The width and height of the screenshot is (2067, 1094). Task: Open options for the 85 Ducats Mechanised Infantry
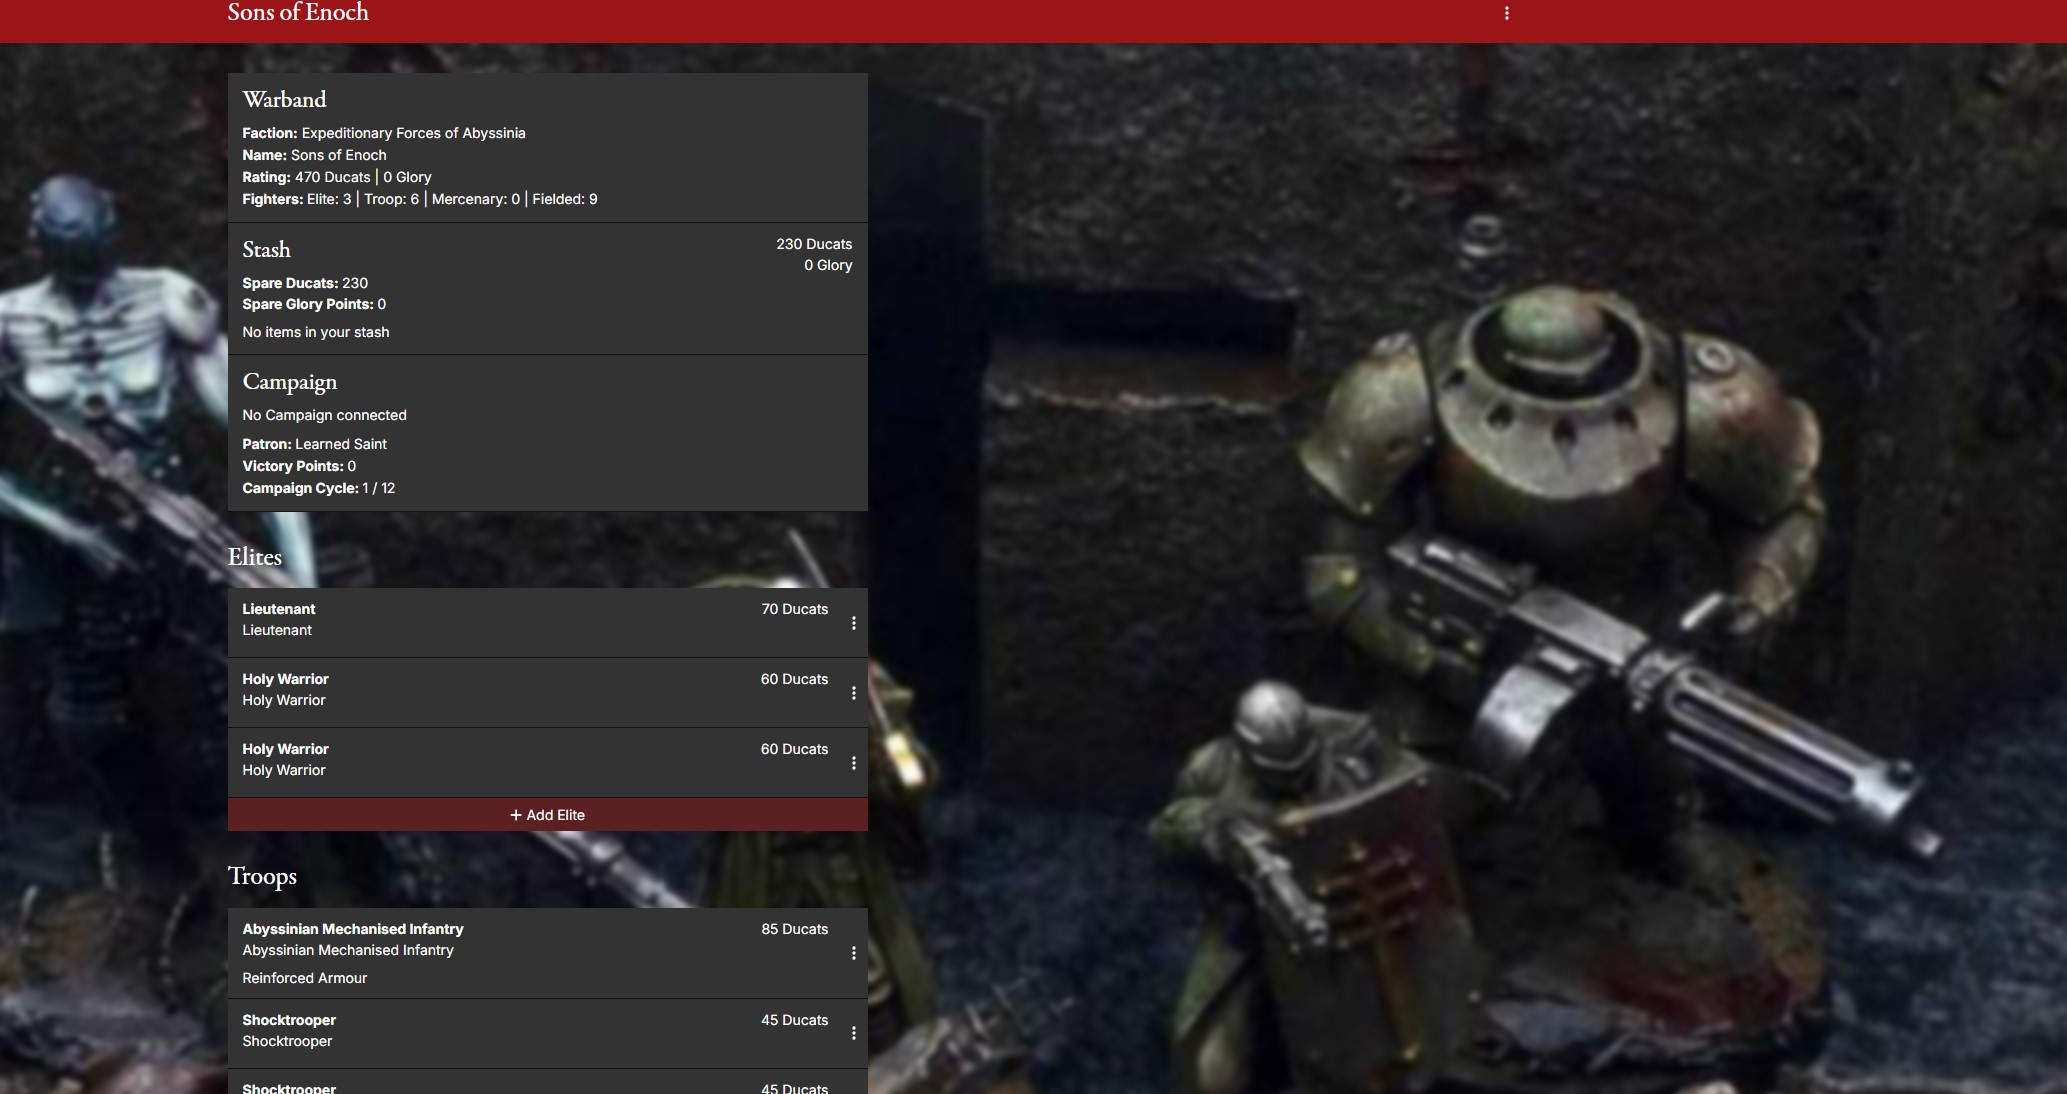click(853, 953)
